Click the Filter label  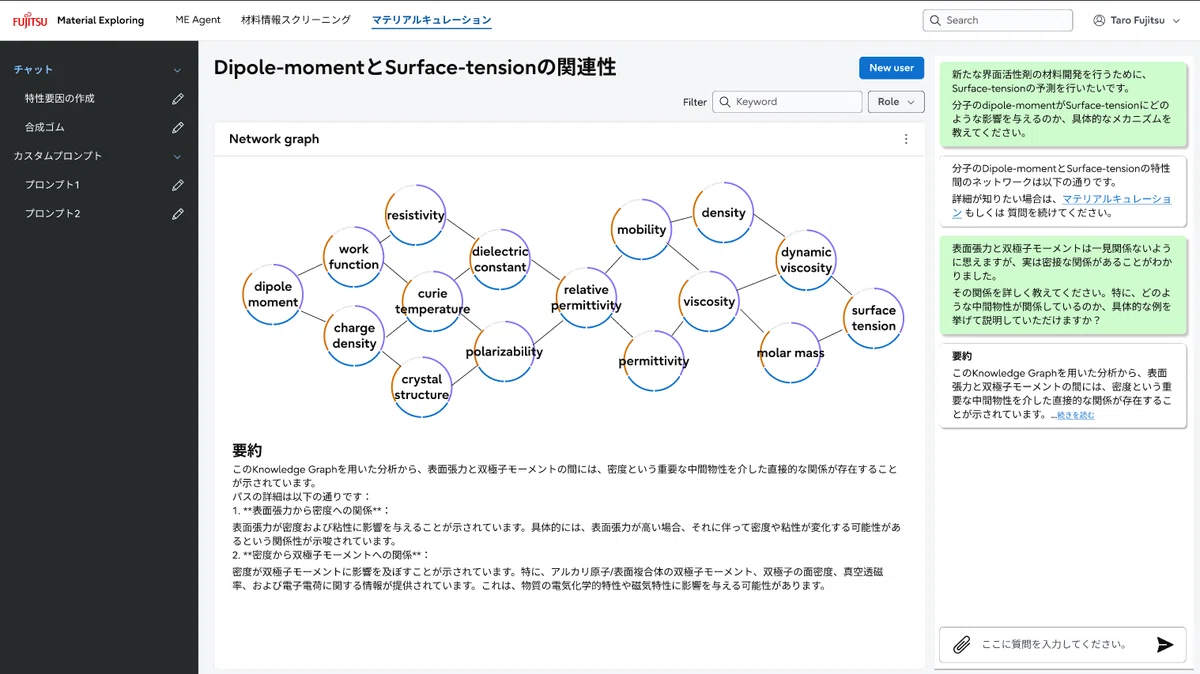(695, 102)
